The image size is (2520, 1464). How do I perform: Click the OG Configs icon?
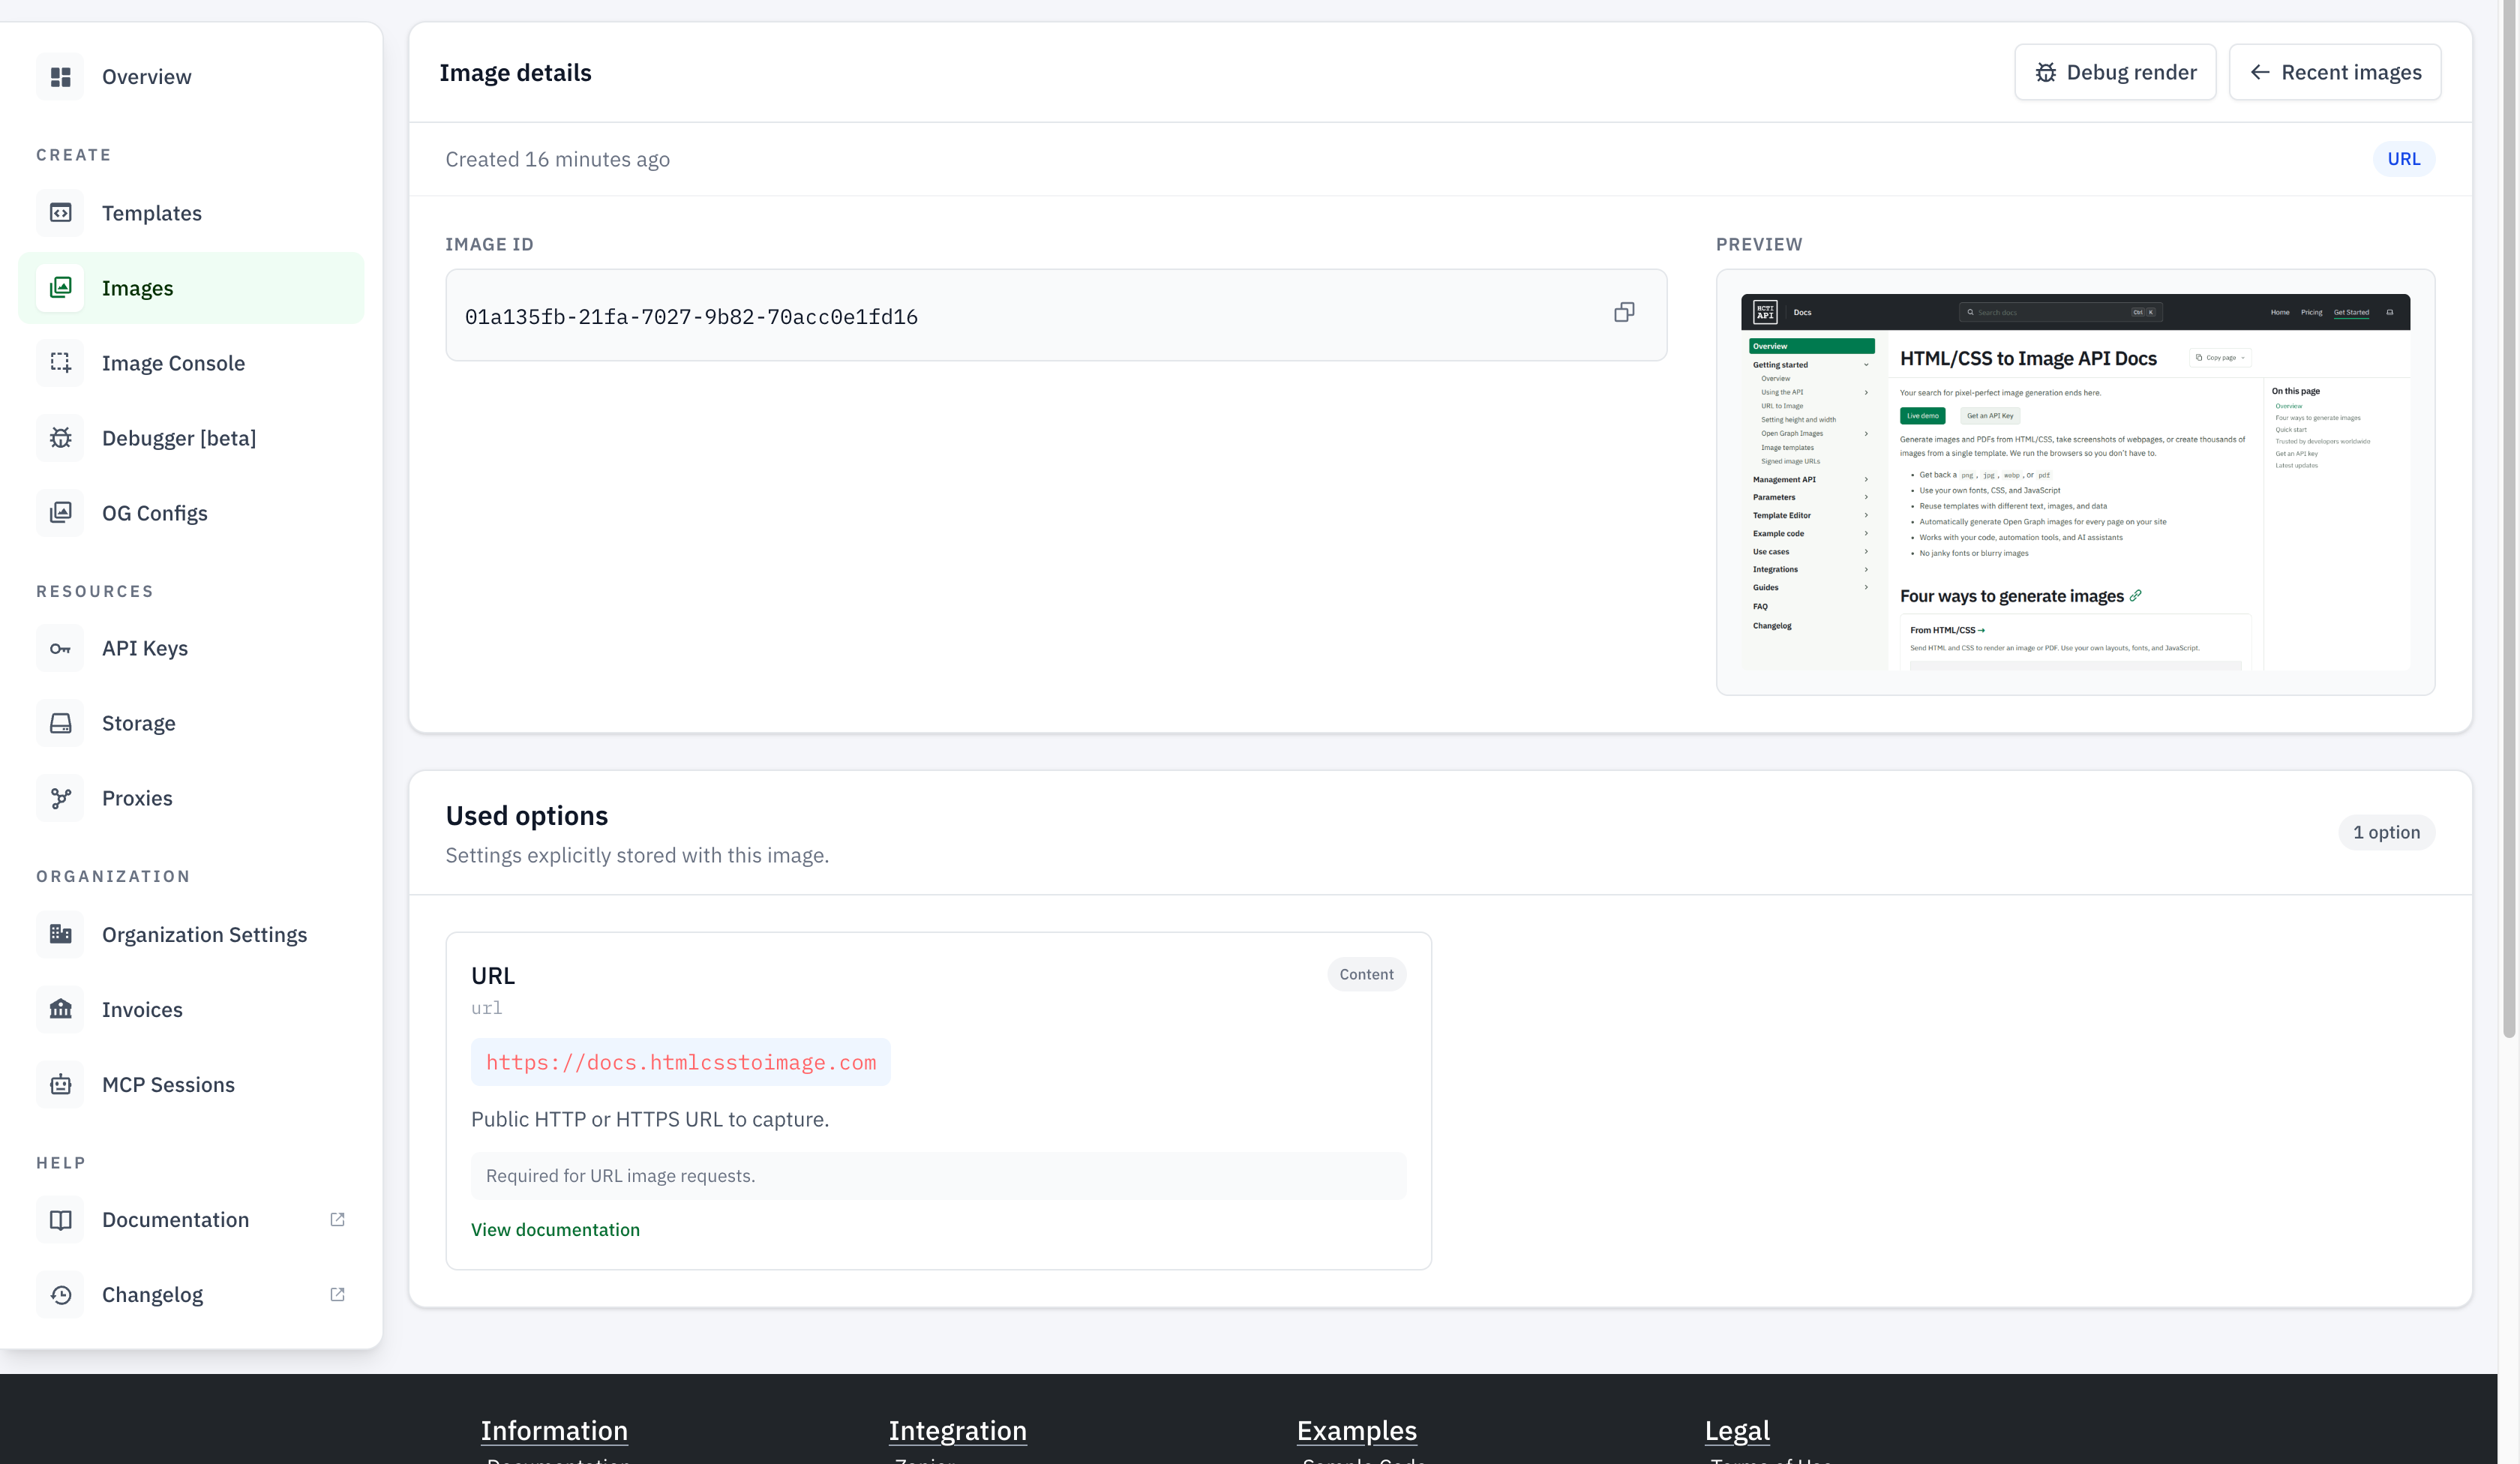click(x=61, y=513)
